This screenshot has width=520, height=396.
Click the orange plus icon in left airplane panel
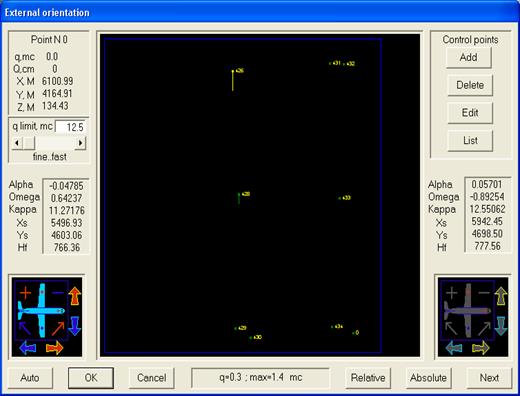(25, 293)
